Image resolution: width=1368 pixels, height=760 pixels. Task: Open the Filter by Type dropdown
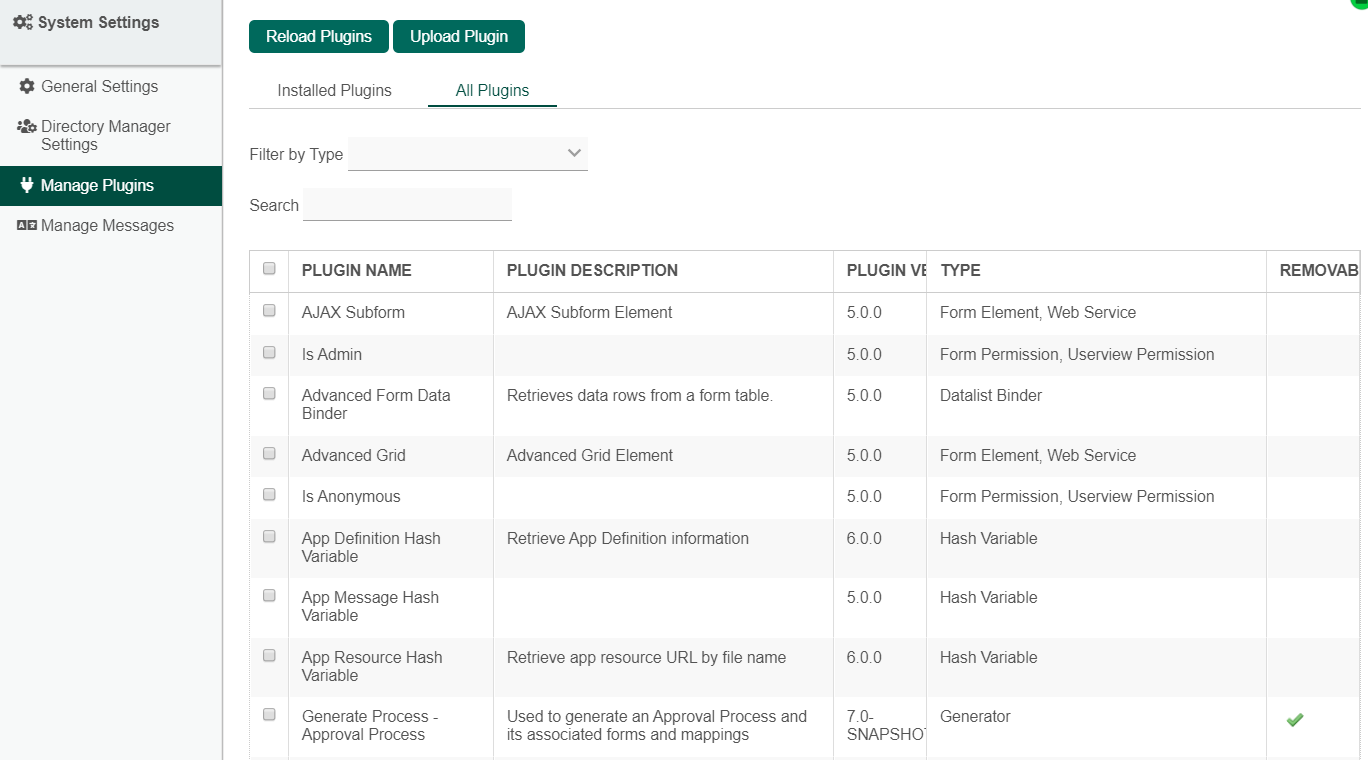pyautogui.click(x=467, y=154)
